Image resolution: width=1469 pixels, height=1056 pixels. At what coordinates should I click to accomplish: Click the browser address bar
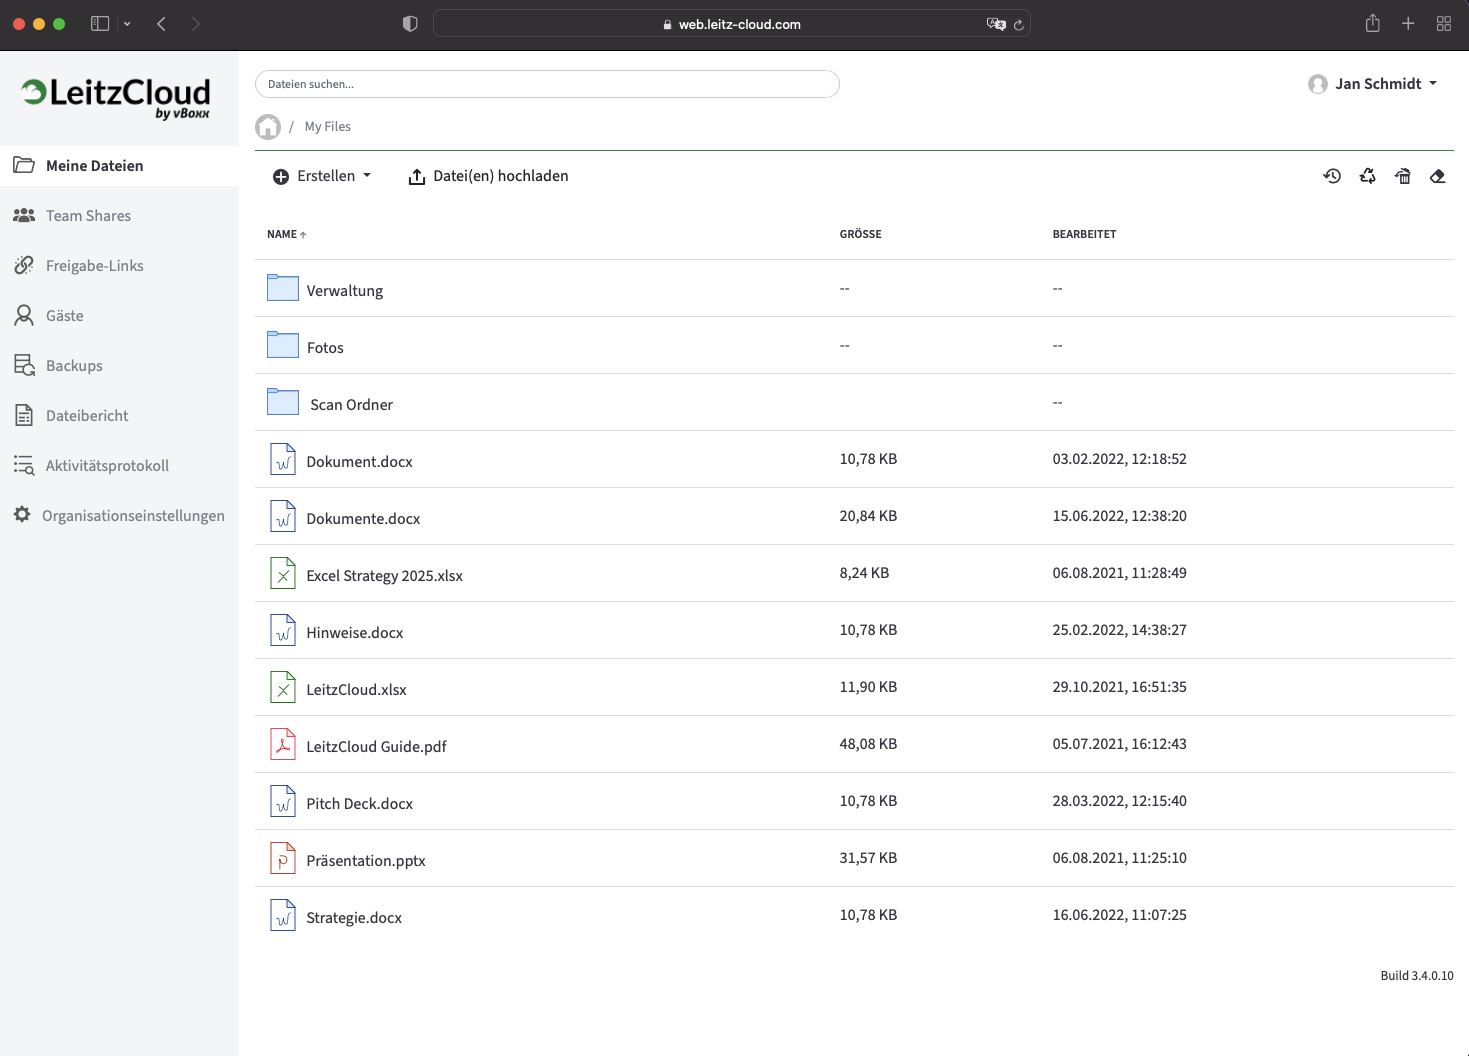point(731,24)
